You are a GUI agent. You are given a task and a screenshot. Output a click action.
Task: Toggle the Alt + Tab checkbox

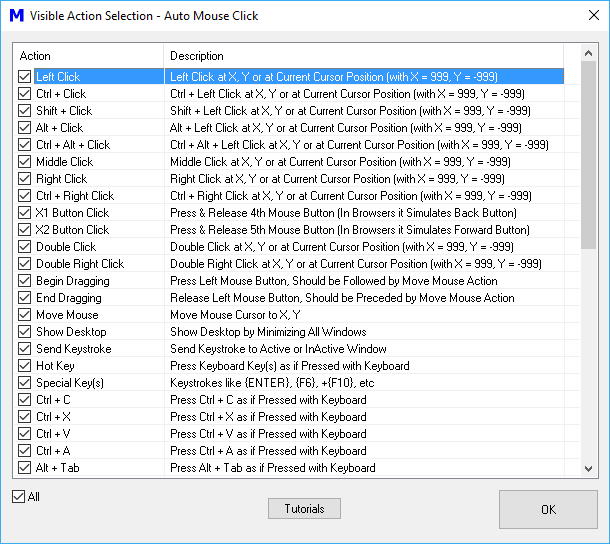coord(25,468)
